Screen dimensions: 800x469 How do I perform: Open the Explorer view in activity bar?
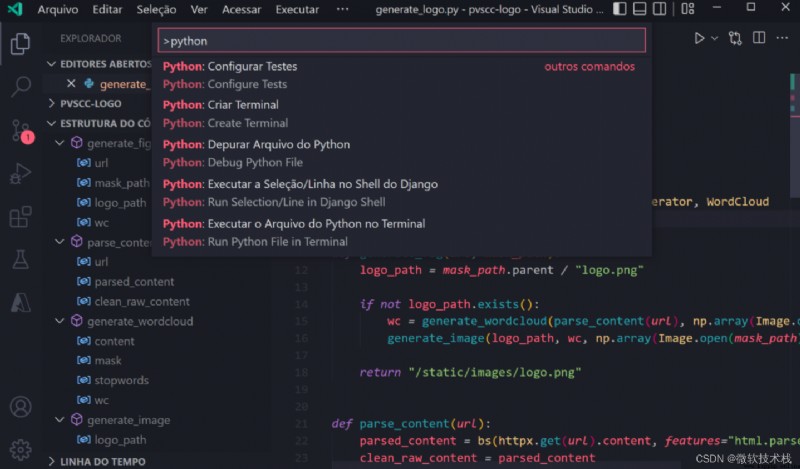pos(20,43)
